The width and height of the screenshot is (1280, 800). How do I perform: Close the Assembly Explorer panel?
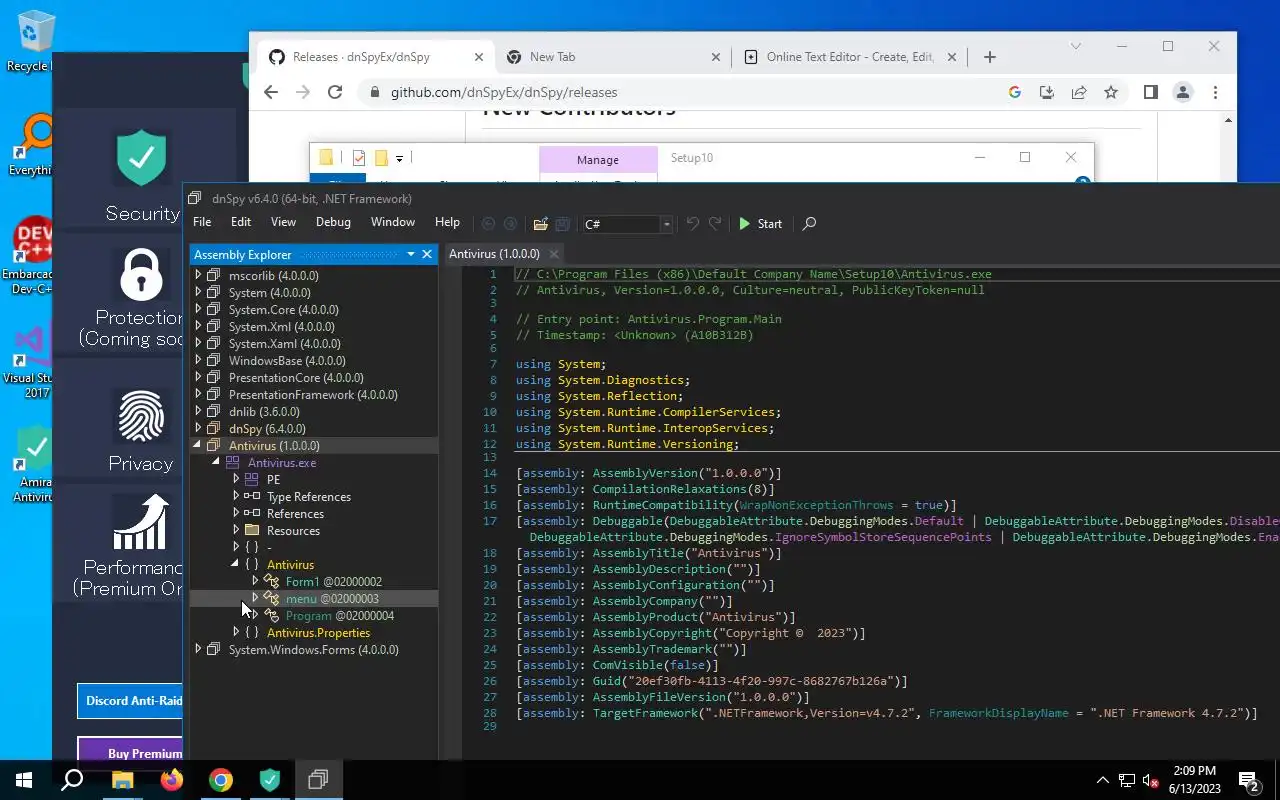tap(427, 254)
